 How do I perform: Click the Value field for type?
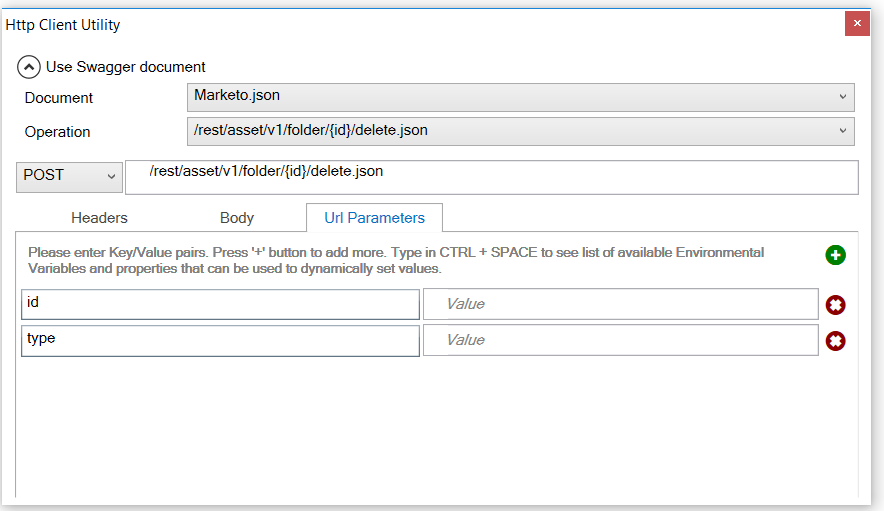point(620,340)
